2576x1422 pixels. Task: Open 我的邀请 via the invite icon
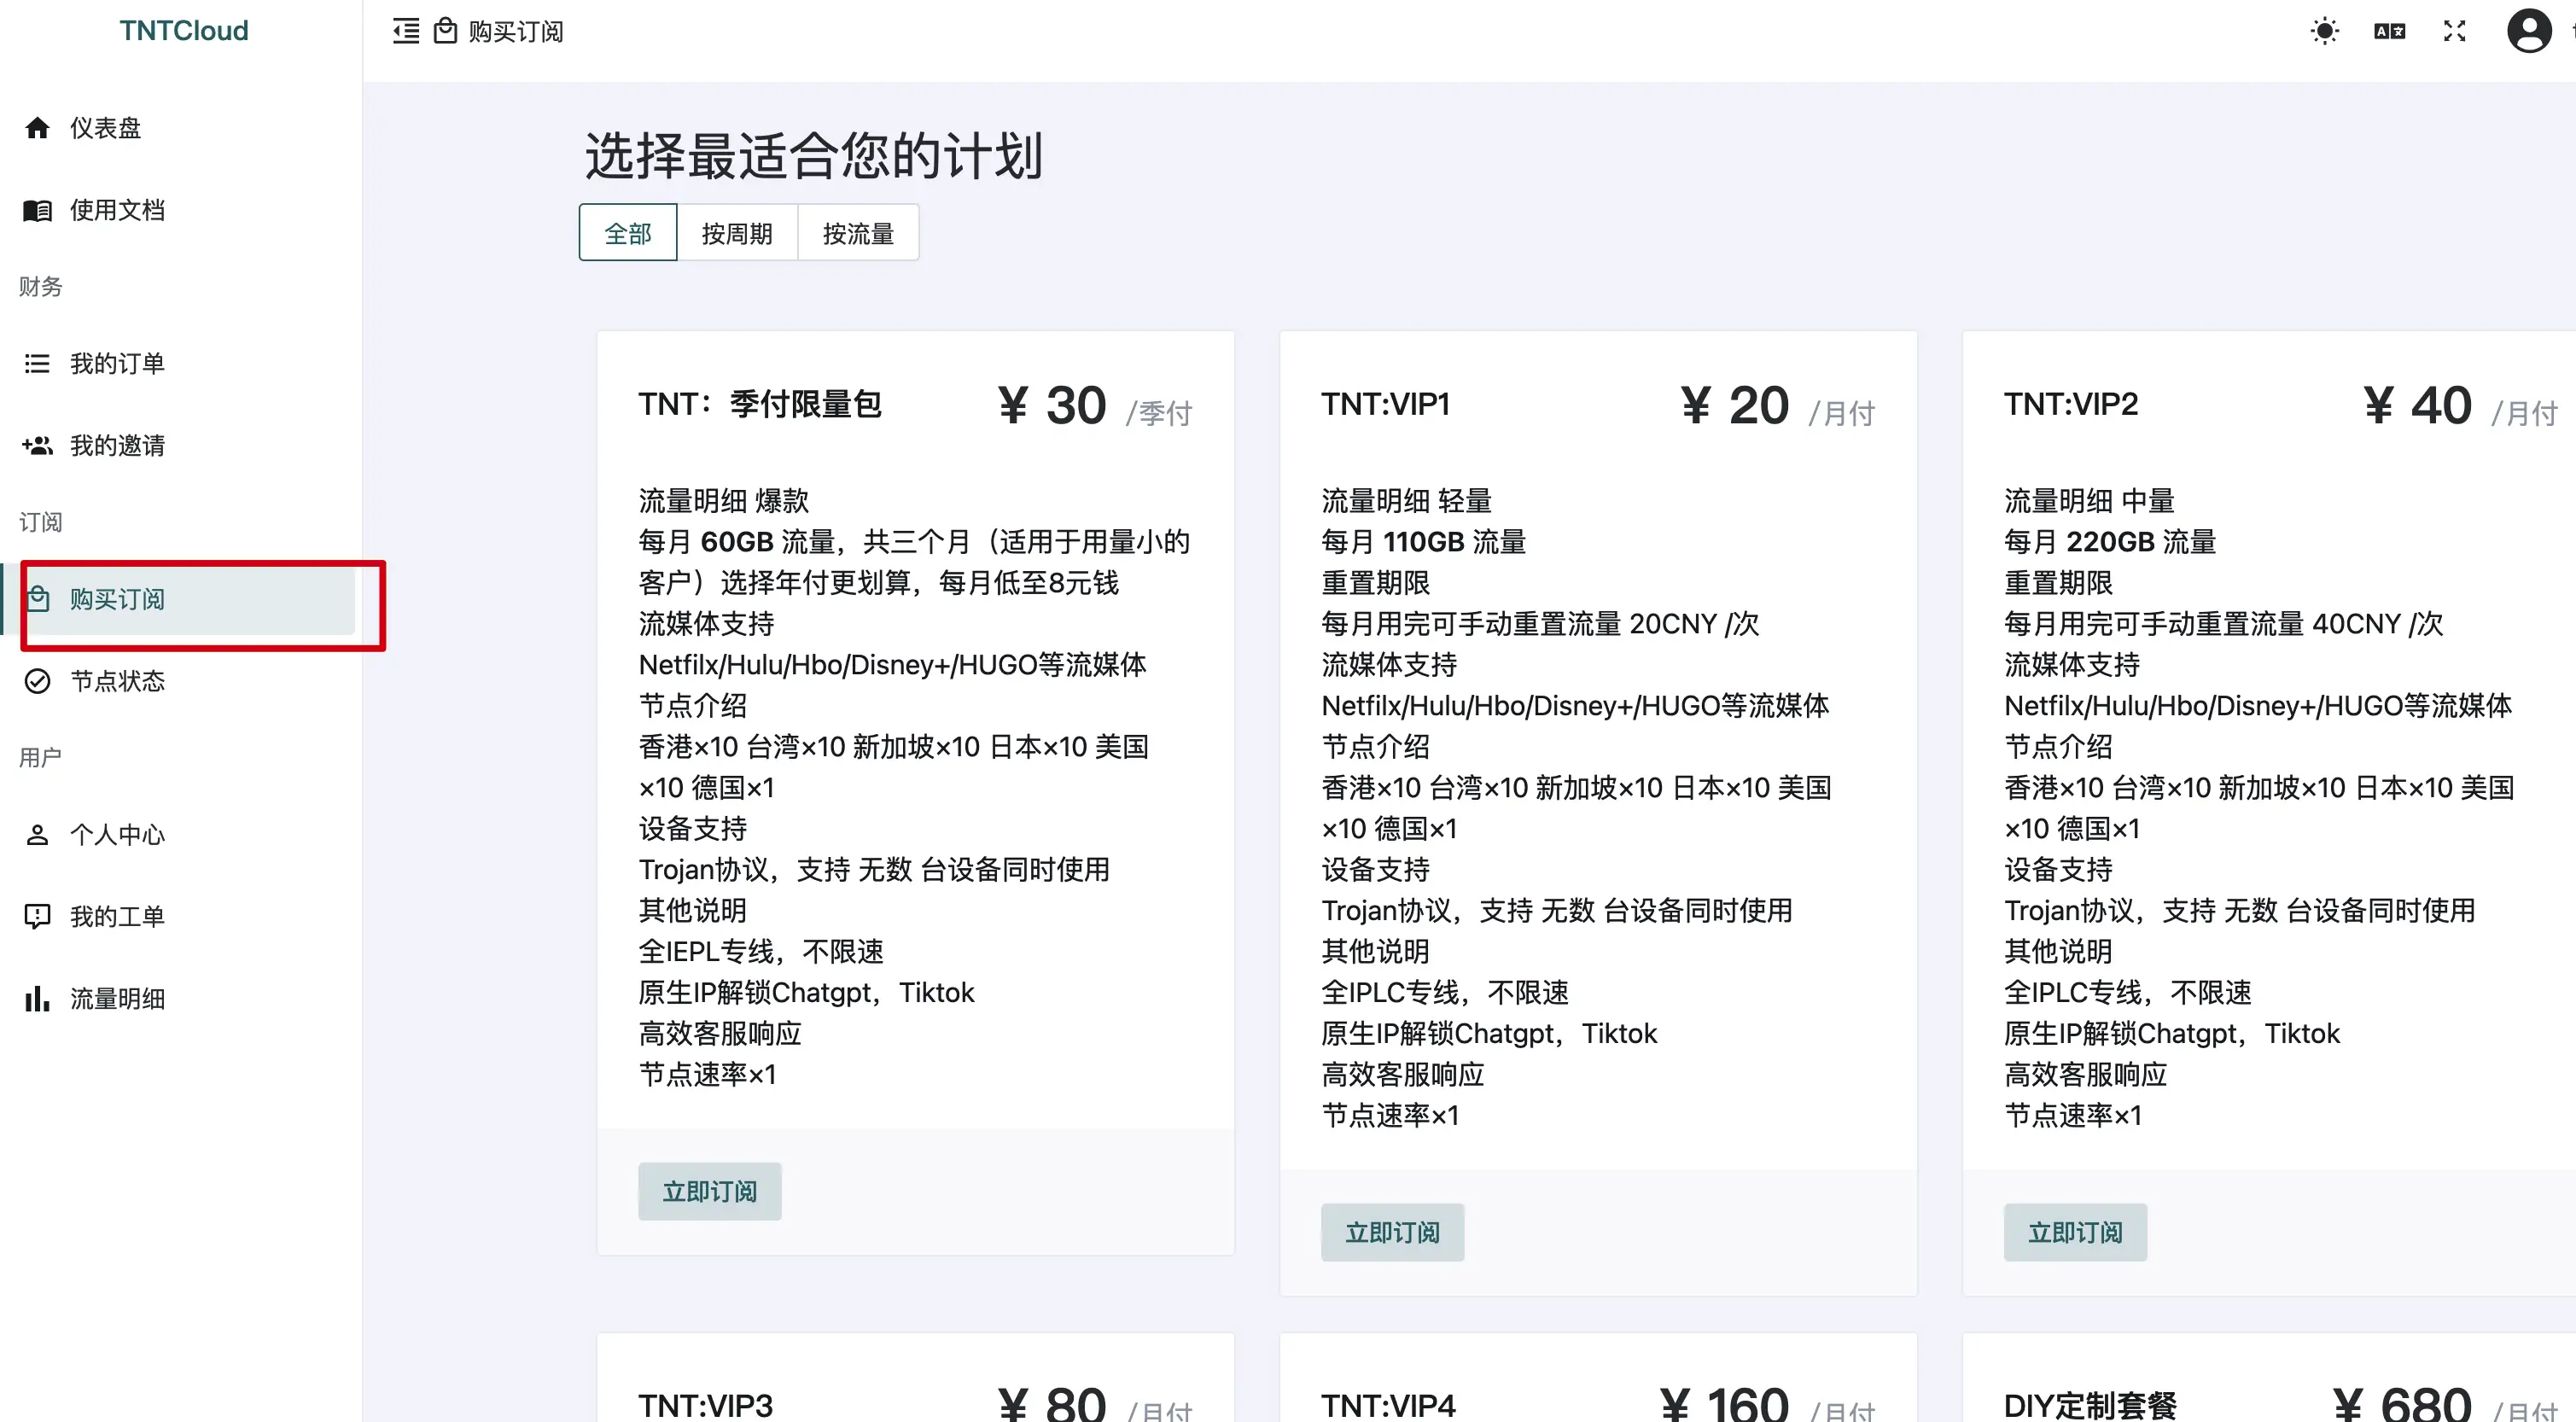tap(37, 446)
